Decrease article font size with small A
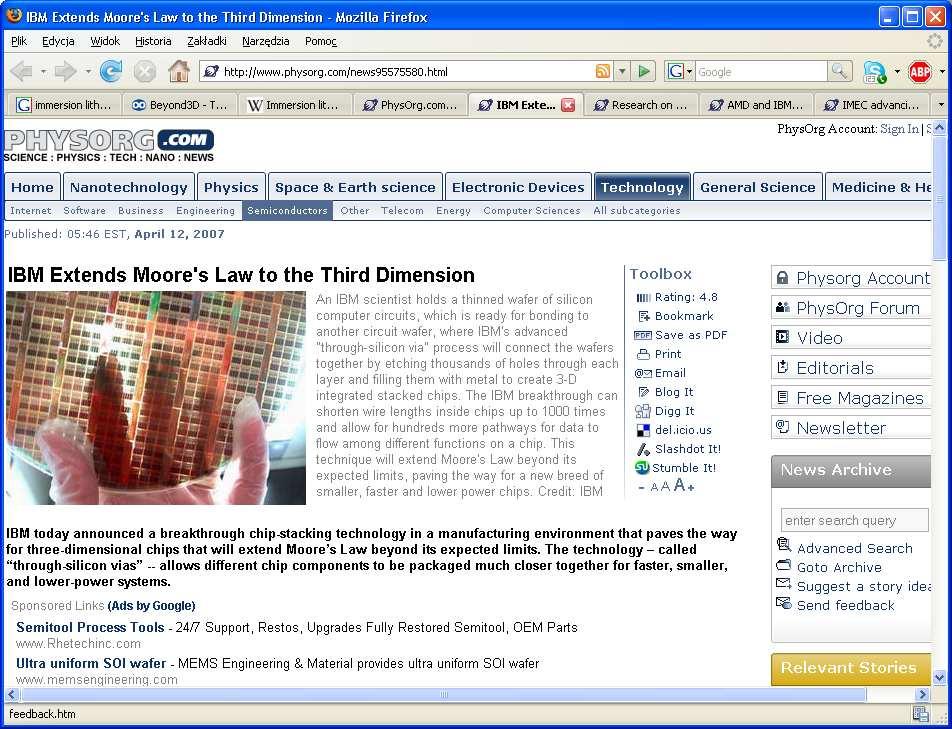This screenshot has width=952, height=729. pos(654,487)
